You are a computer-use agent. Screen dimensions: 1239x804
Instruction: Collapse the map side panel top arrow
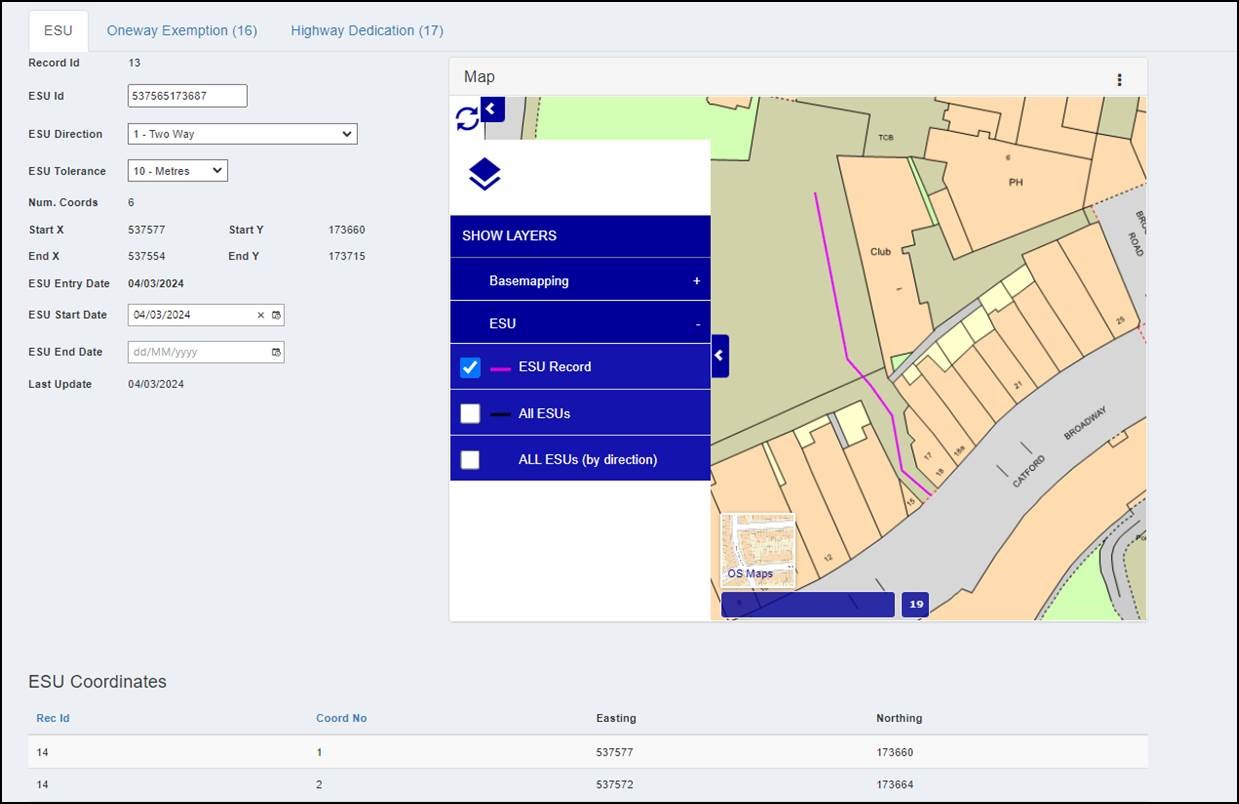(492, 108)
